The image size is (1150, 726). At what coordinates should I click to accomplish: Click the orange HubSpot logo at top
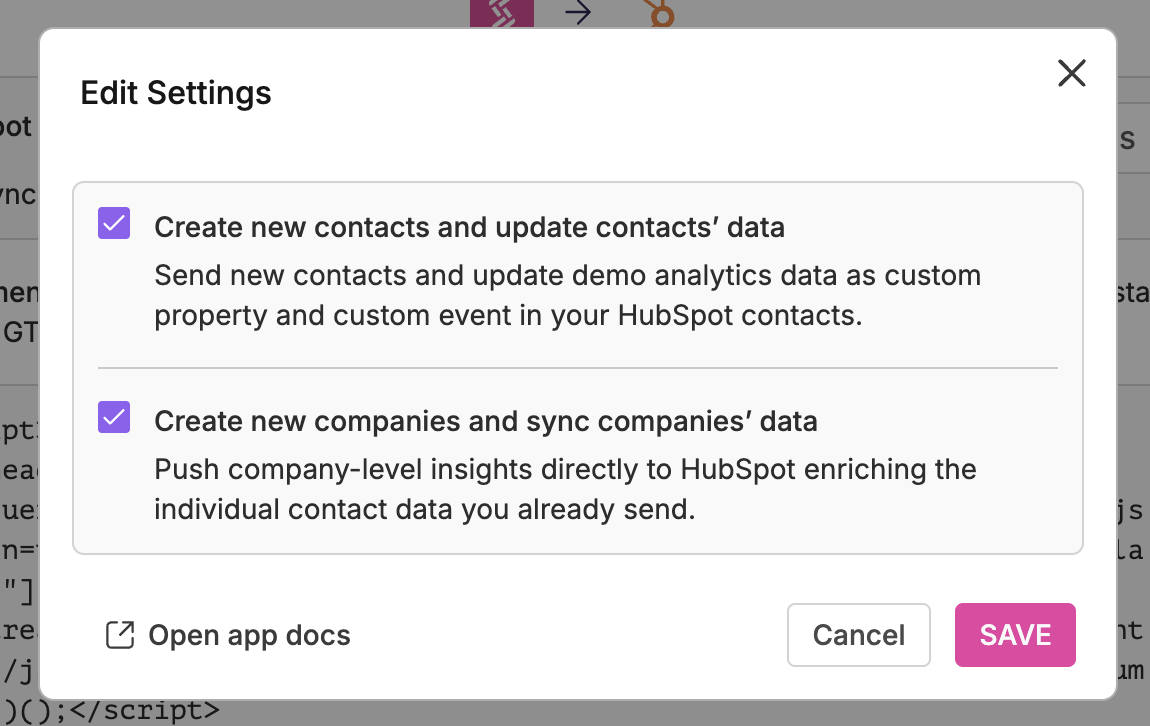[660, 13]
